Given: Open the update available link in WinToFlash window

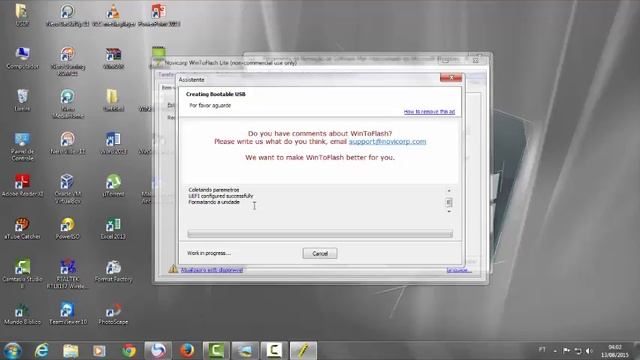Looking at the screenshot, I should 211,270.
